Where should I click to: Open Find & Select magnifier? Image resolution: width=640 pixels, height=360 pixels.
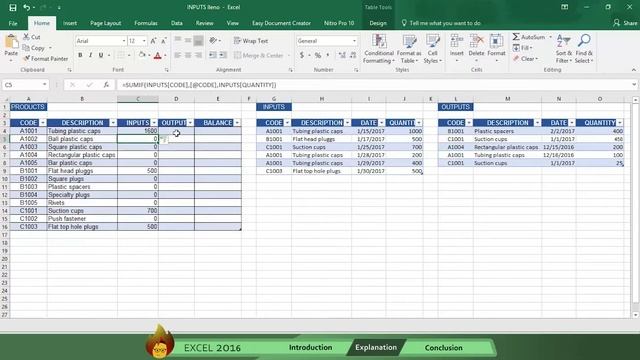coord(584,49)
